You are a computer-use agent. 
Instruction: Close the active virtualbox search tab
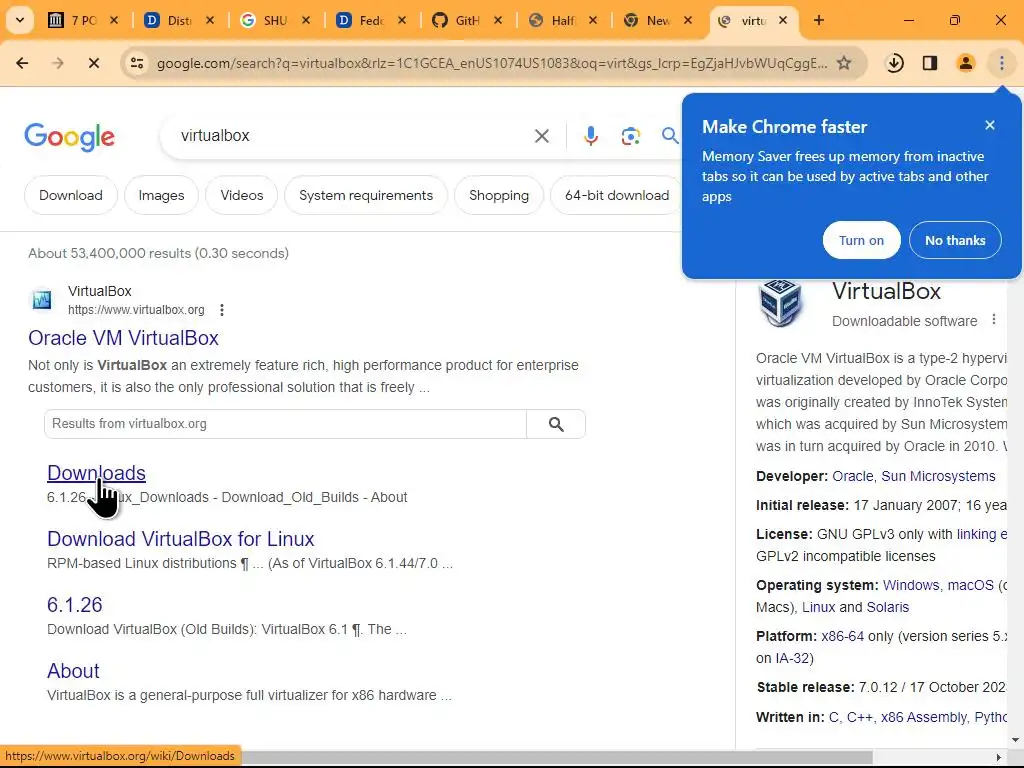(783, 20)
